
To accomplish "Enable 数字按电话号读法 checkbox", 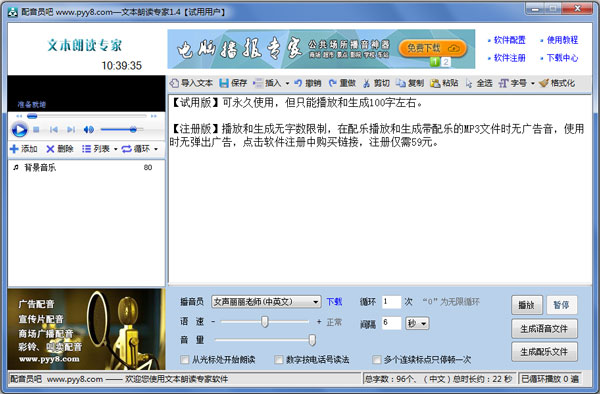I will 279,360.
